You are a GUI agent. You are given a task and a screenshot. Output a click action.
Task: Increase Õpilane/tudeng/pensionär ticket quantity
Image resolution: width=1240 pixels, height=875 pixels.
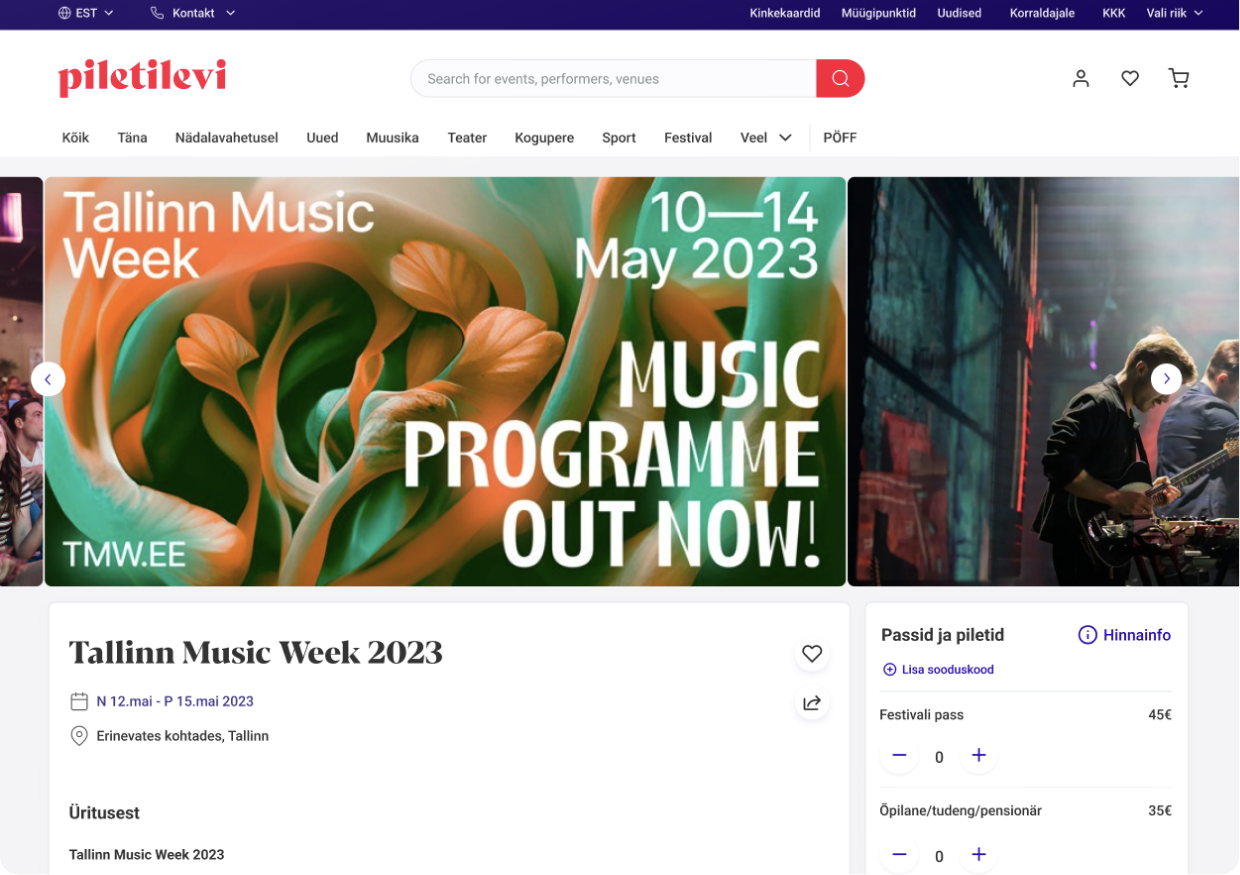(x=979, y=854)
